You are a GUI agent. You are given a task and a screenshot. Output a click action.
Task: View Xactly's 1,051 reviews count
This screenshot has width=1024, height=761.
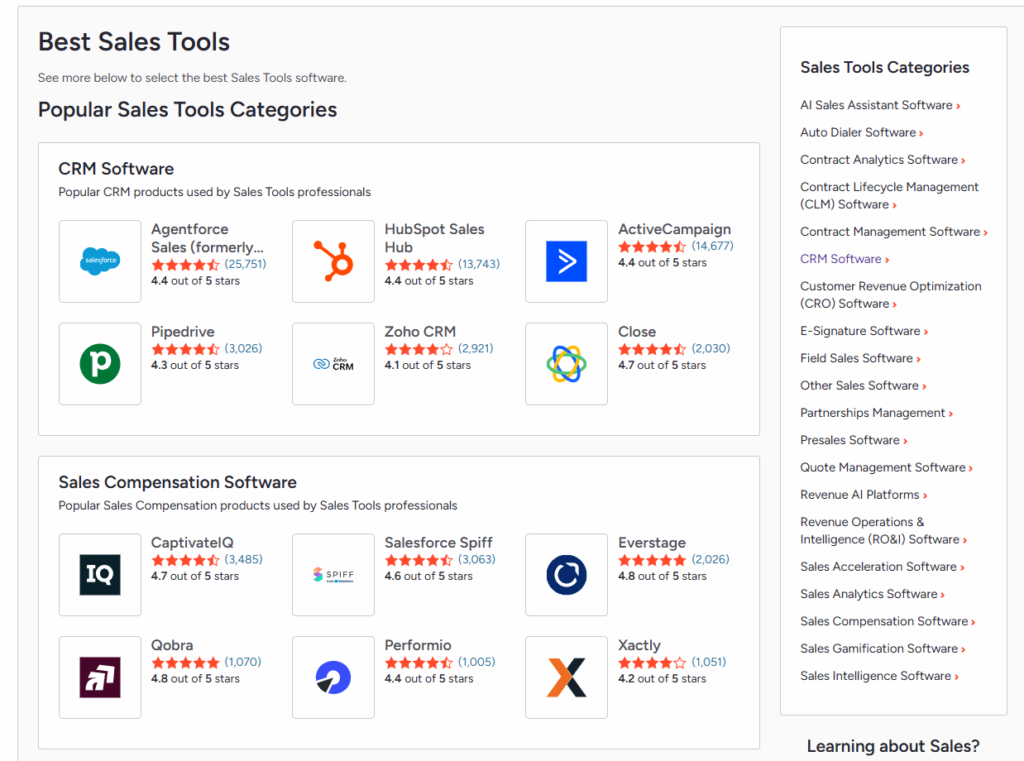coord(709,662)
